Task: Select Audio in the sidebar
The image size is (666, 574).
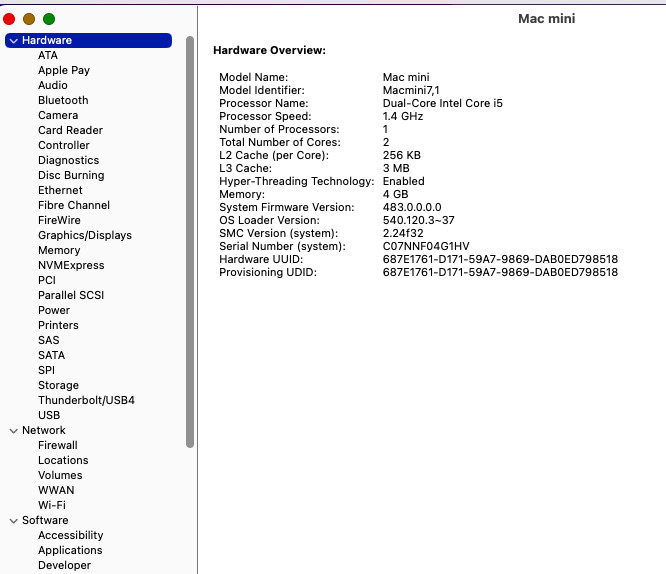Action: coord(53,85)
